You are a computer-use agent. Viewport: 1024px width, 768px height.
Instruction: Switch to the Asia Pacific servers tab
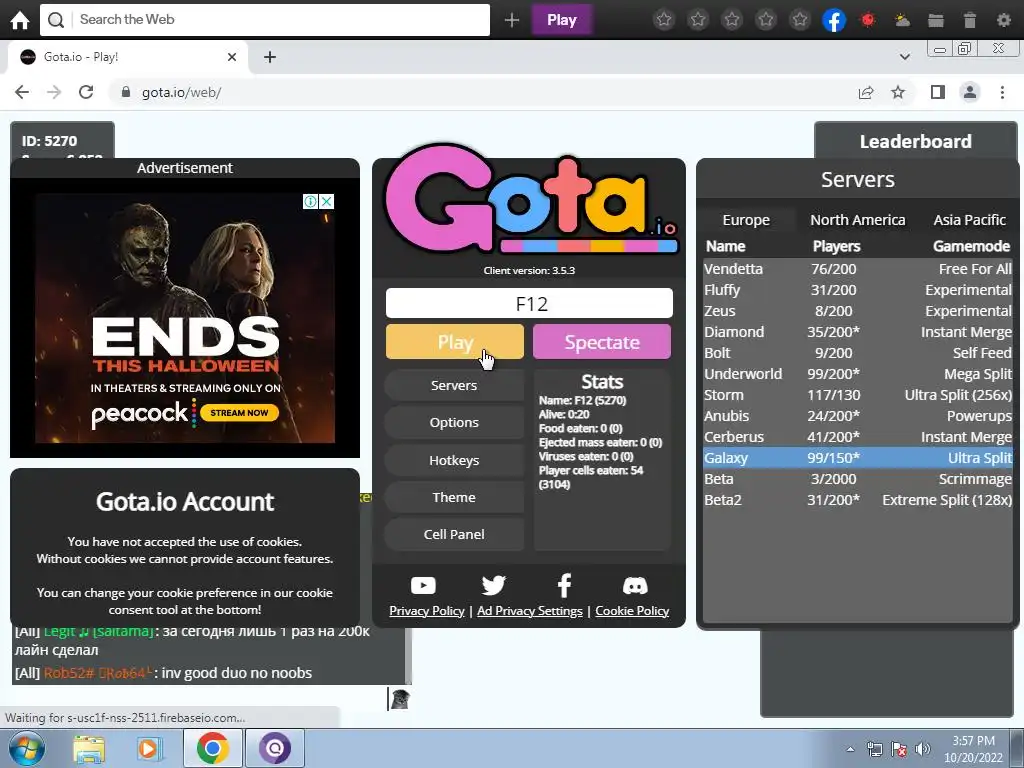pyautogui.click(x=969, y=220)
